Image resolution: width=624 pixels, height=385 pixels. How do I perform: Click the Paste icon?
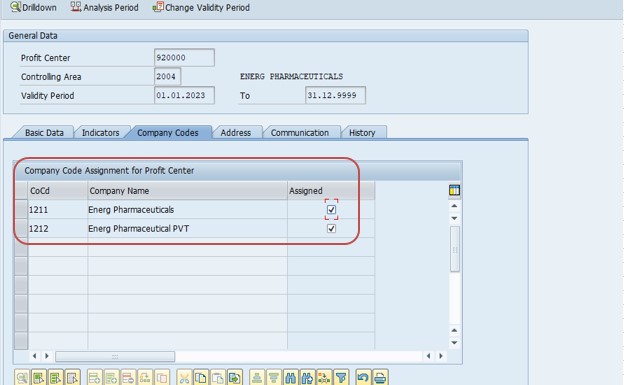click(218, 377)
